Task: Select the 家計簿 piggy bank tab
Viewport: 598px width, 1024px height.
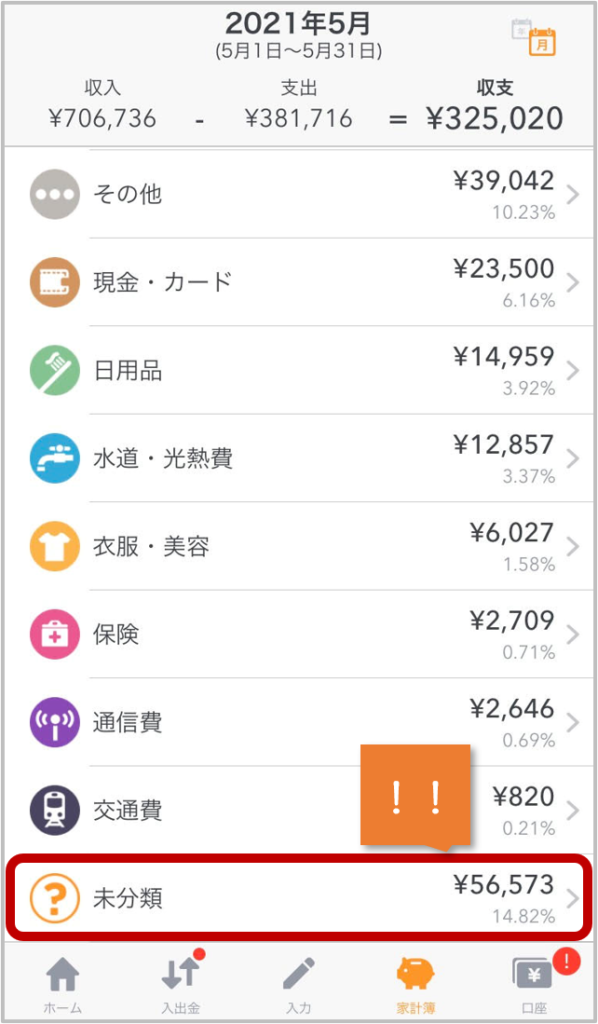Action: 416,985
